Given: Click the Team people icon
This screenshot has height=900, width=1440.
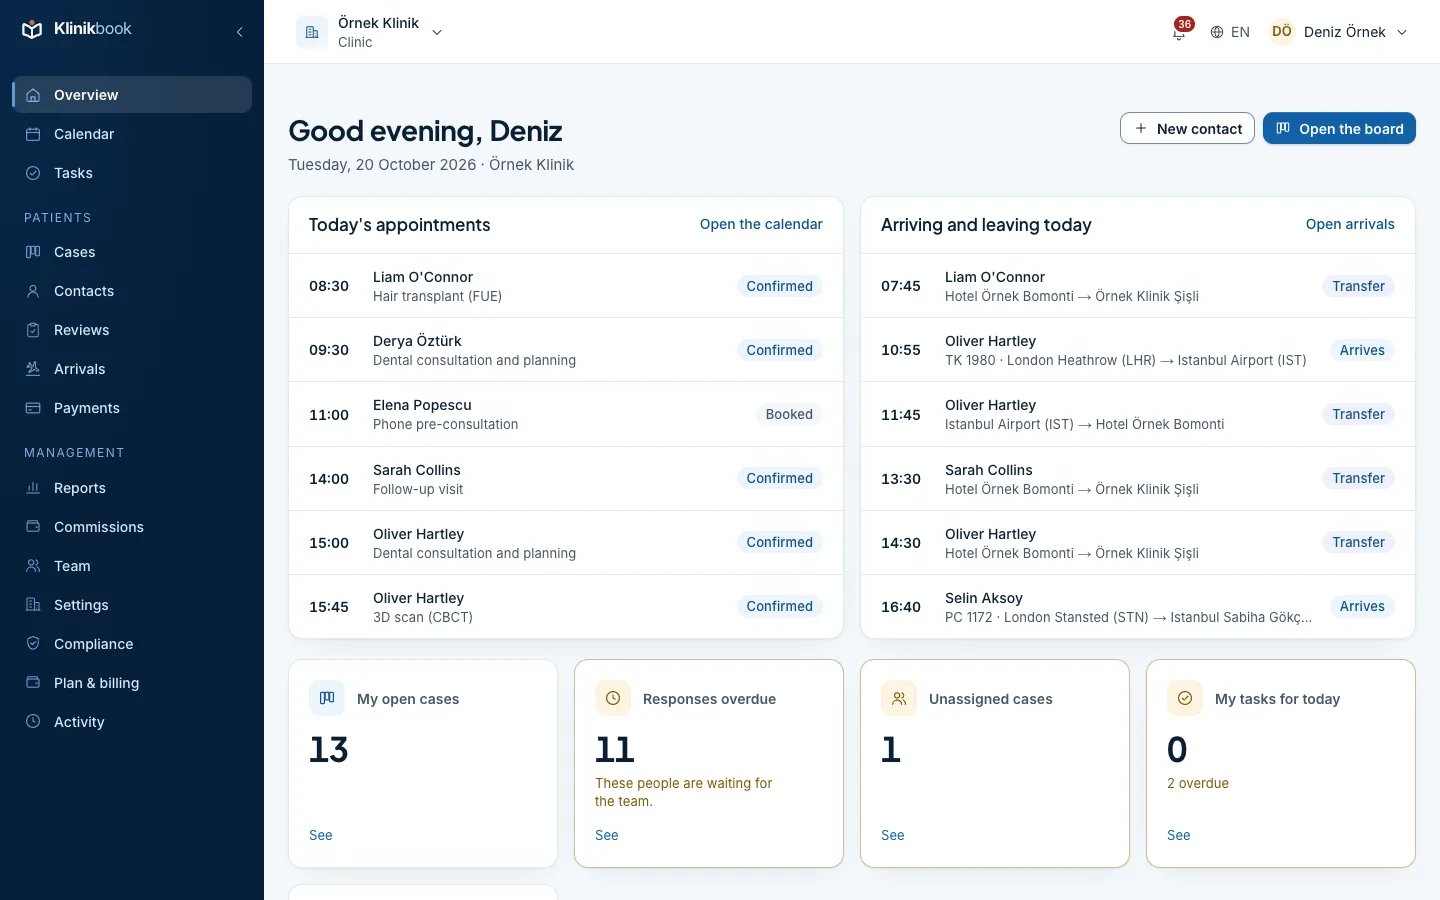Looking at the screenshot, I should [33, 566].
